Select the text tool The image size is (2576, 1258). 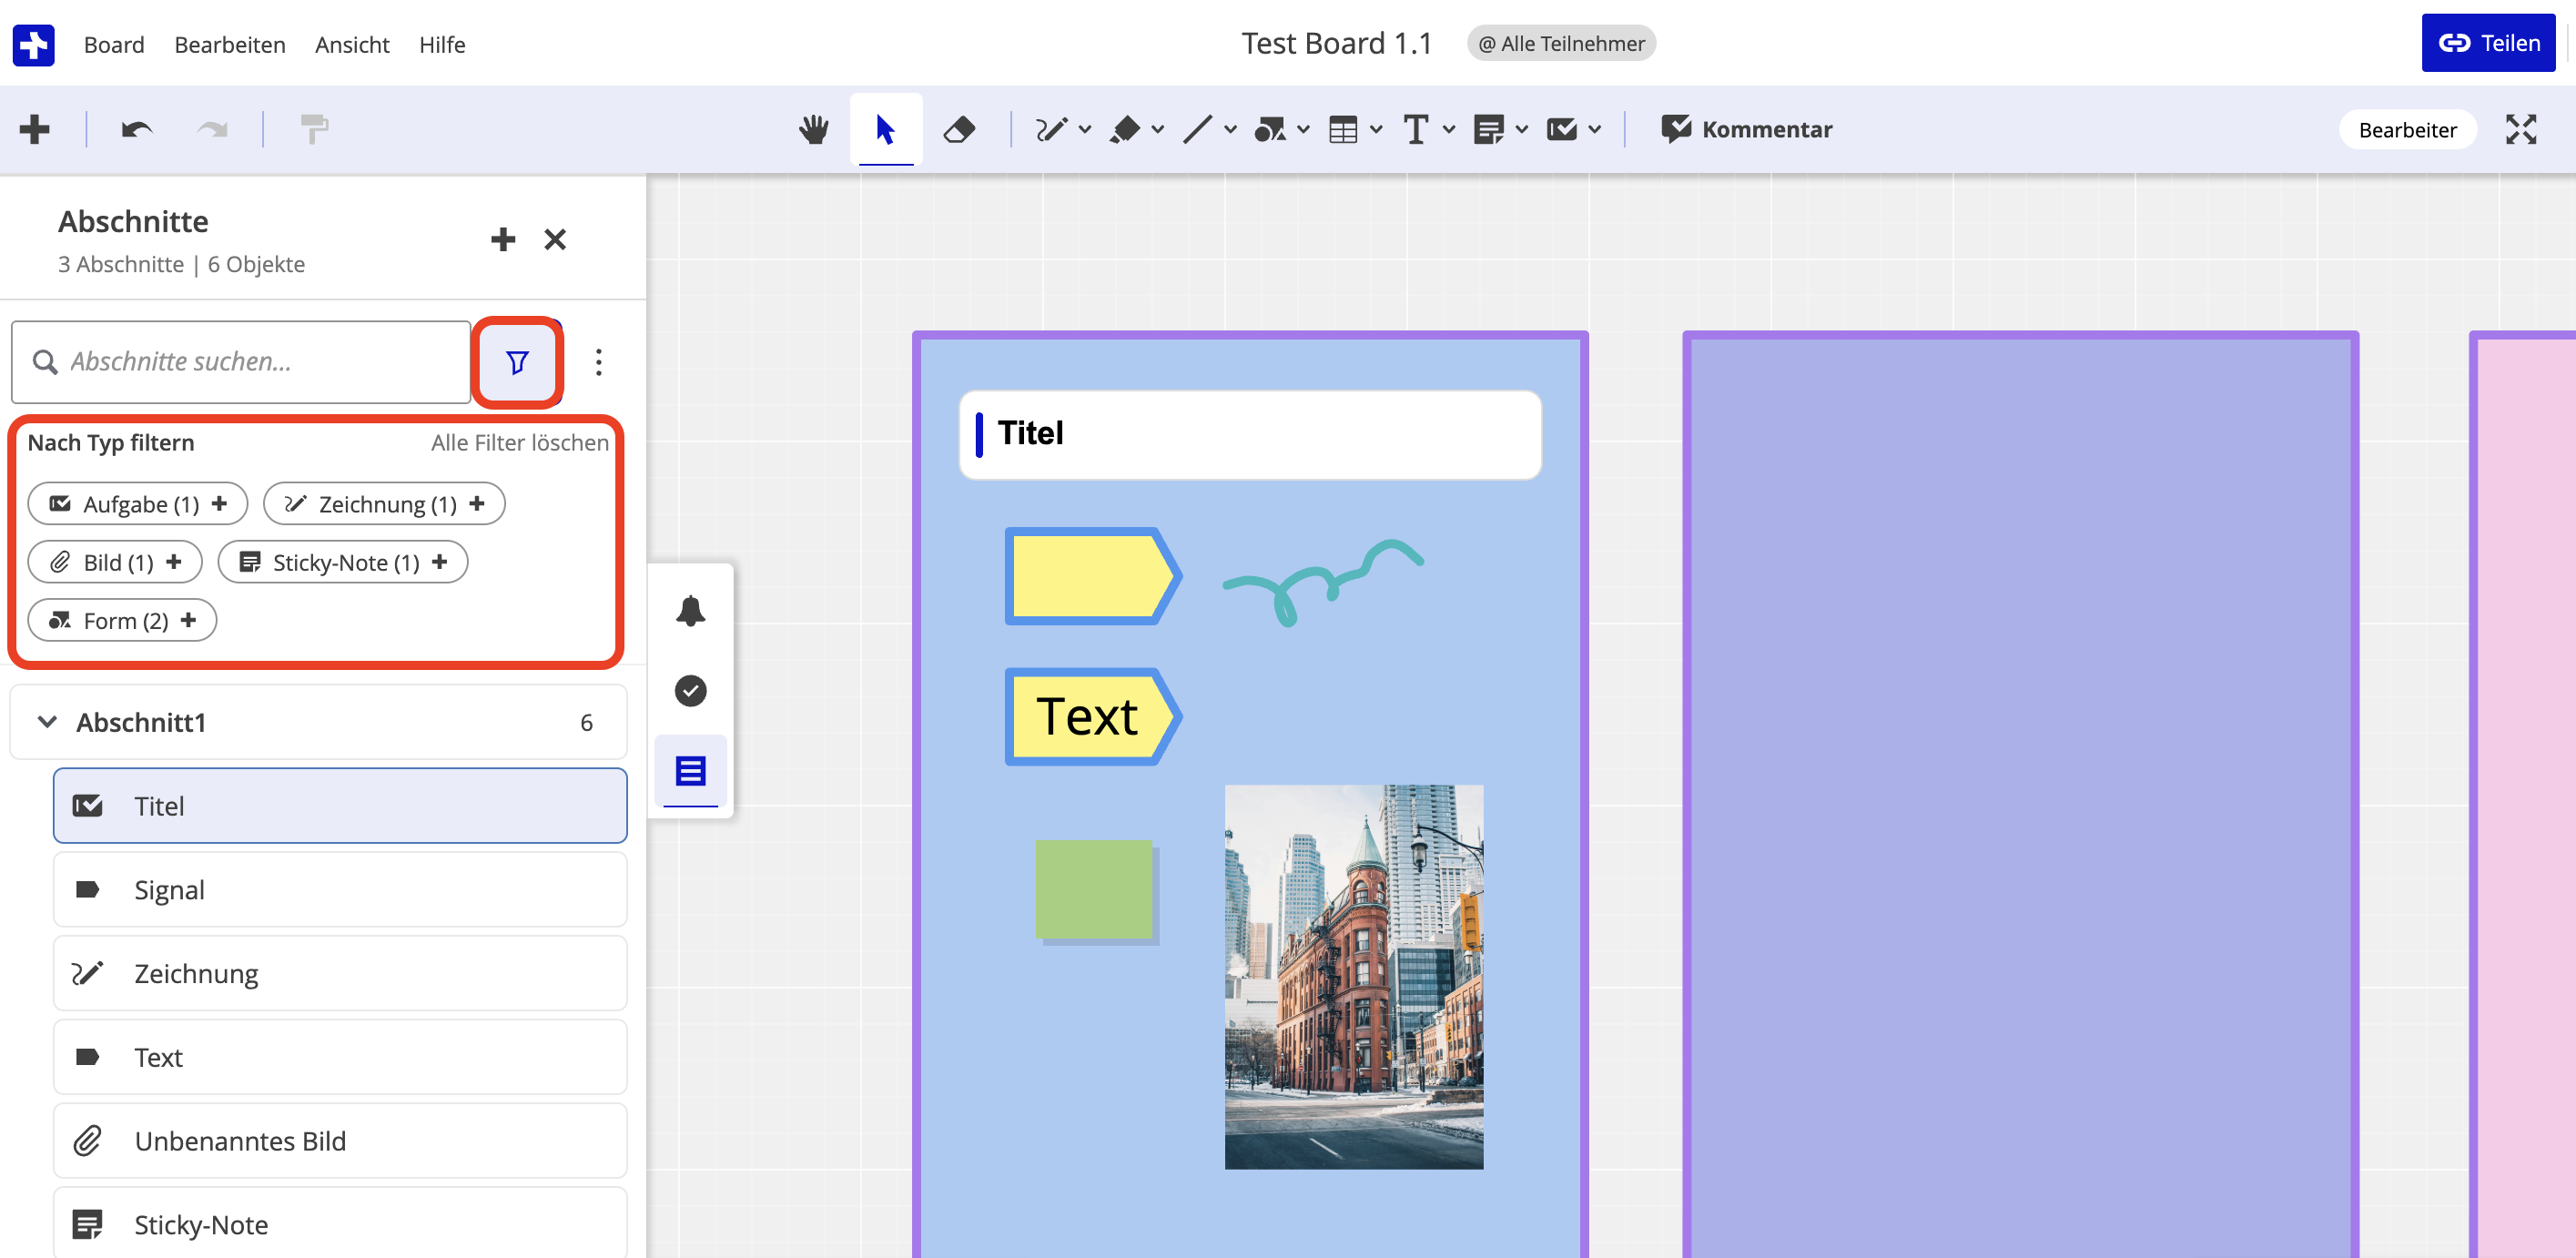[1415, 129]
